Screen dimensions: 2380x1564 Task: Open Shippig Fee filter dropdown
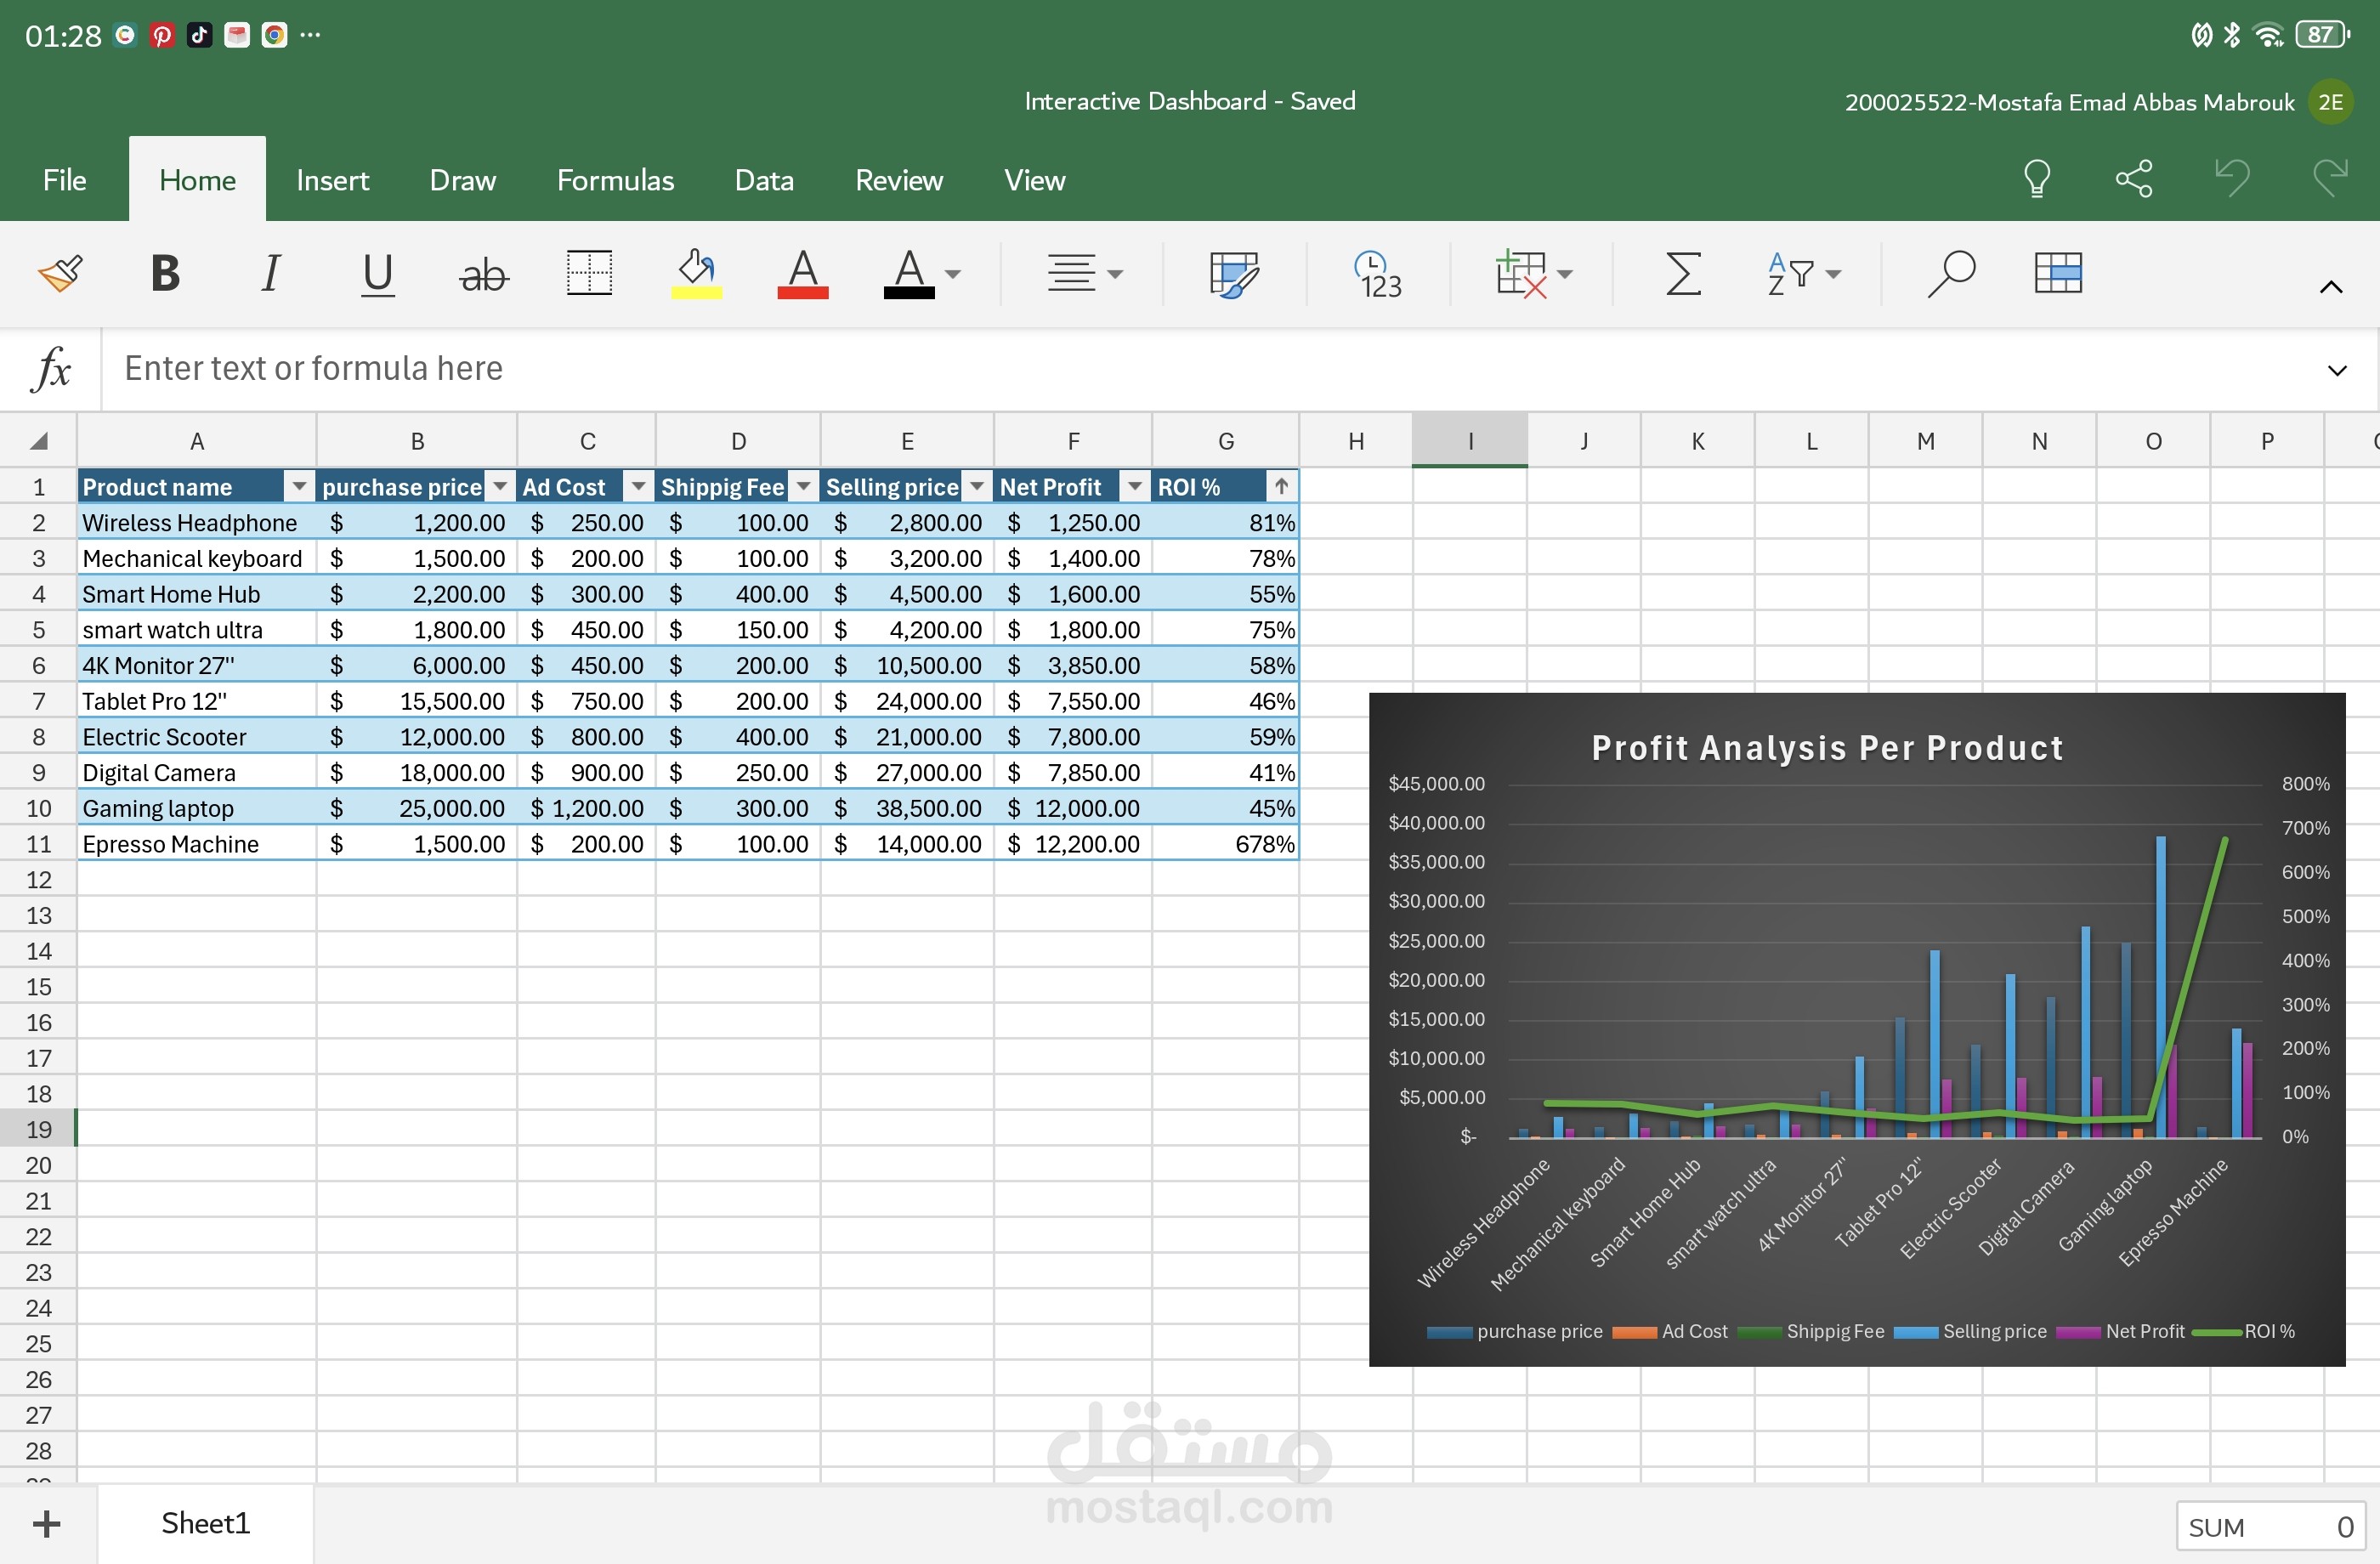[803, 487]
